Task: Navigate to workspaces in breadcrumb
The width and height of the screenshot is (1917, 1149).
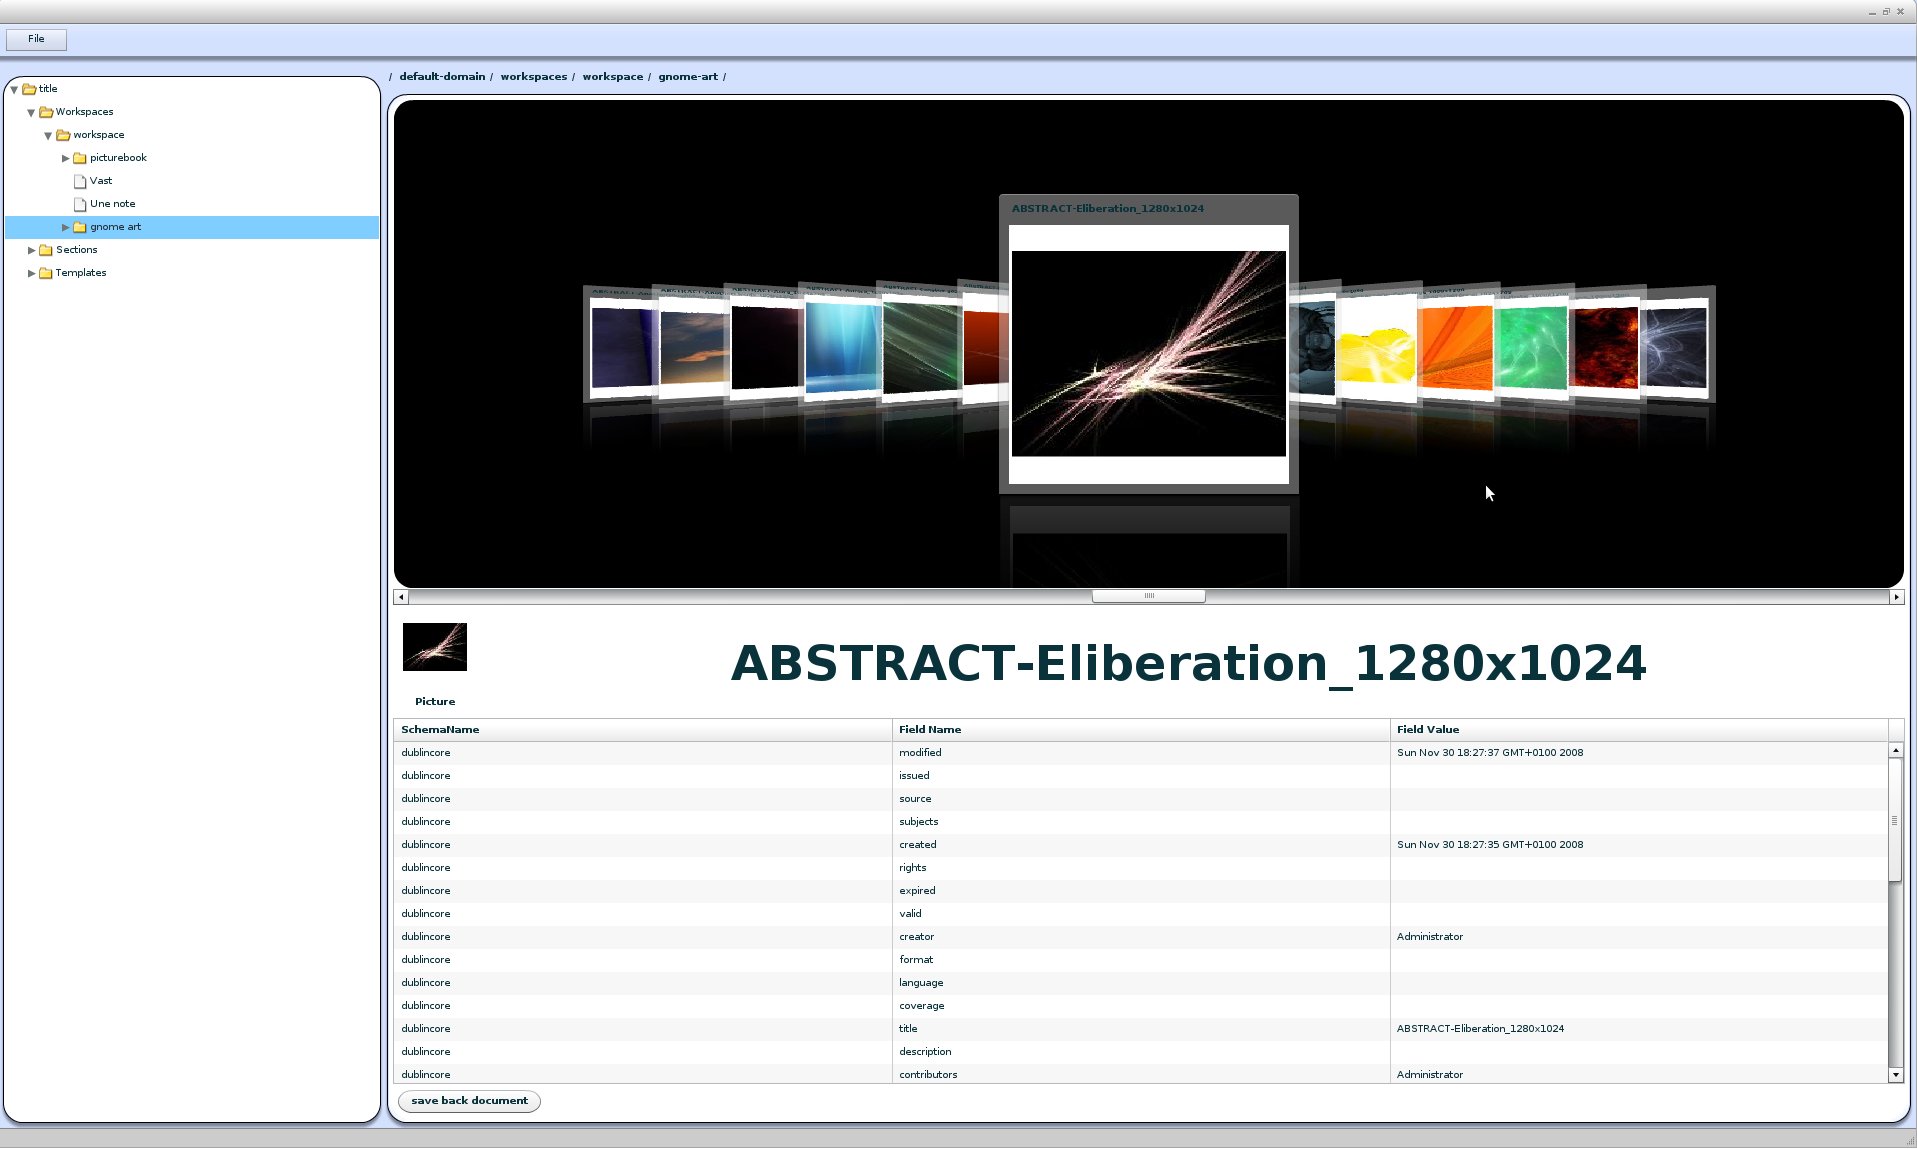Action: tap(533, 77)
